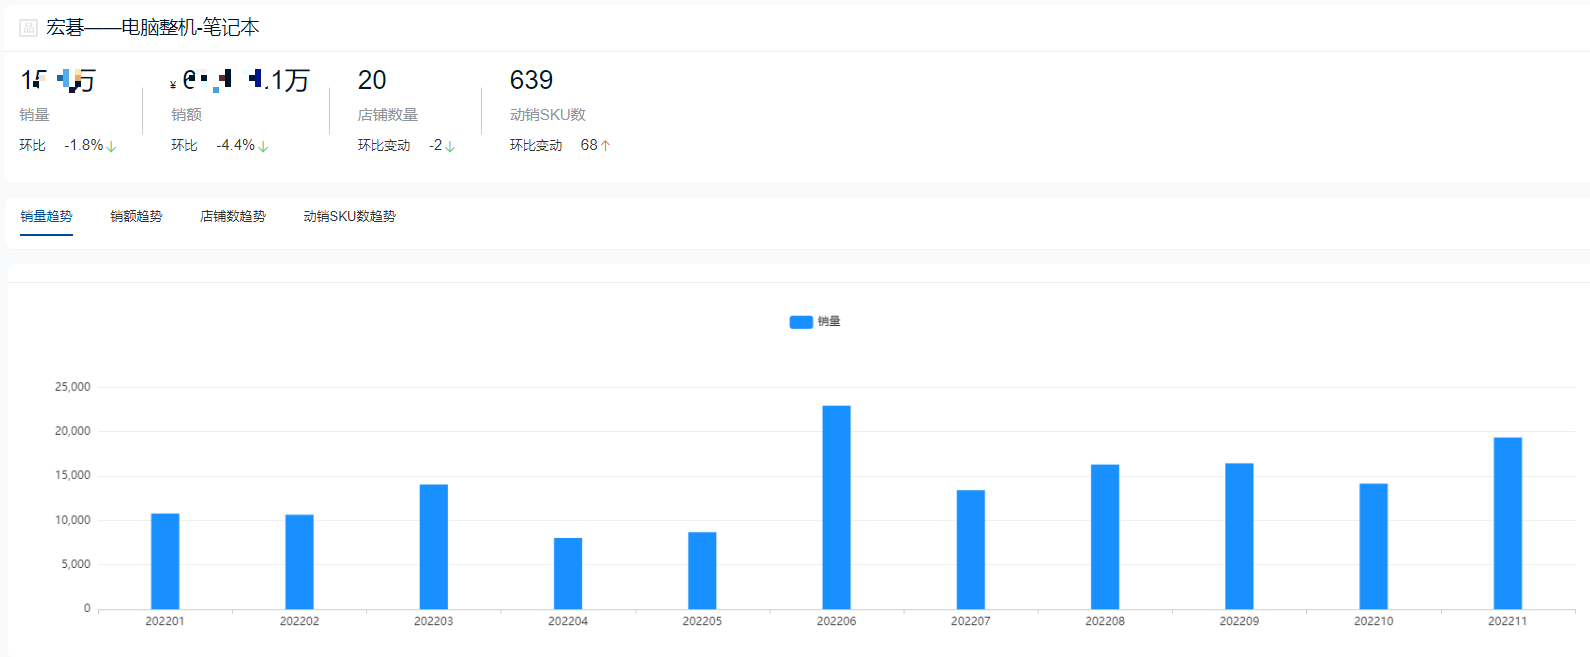
Task: Click the 202202 sales bar
Action: pyautogui.click(x=299, y=562)
